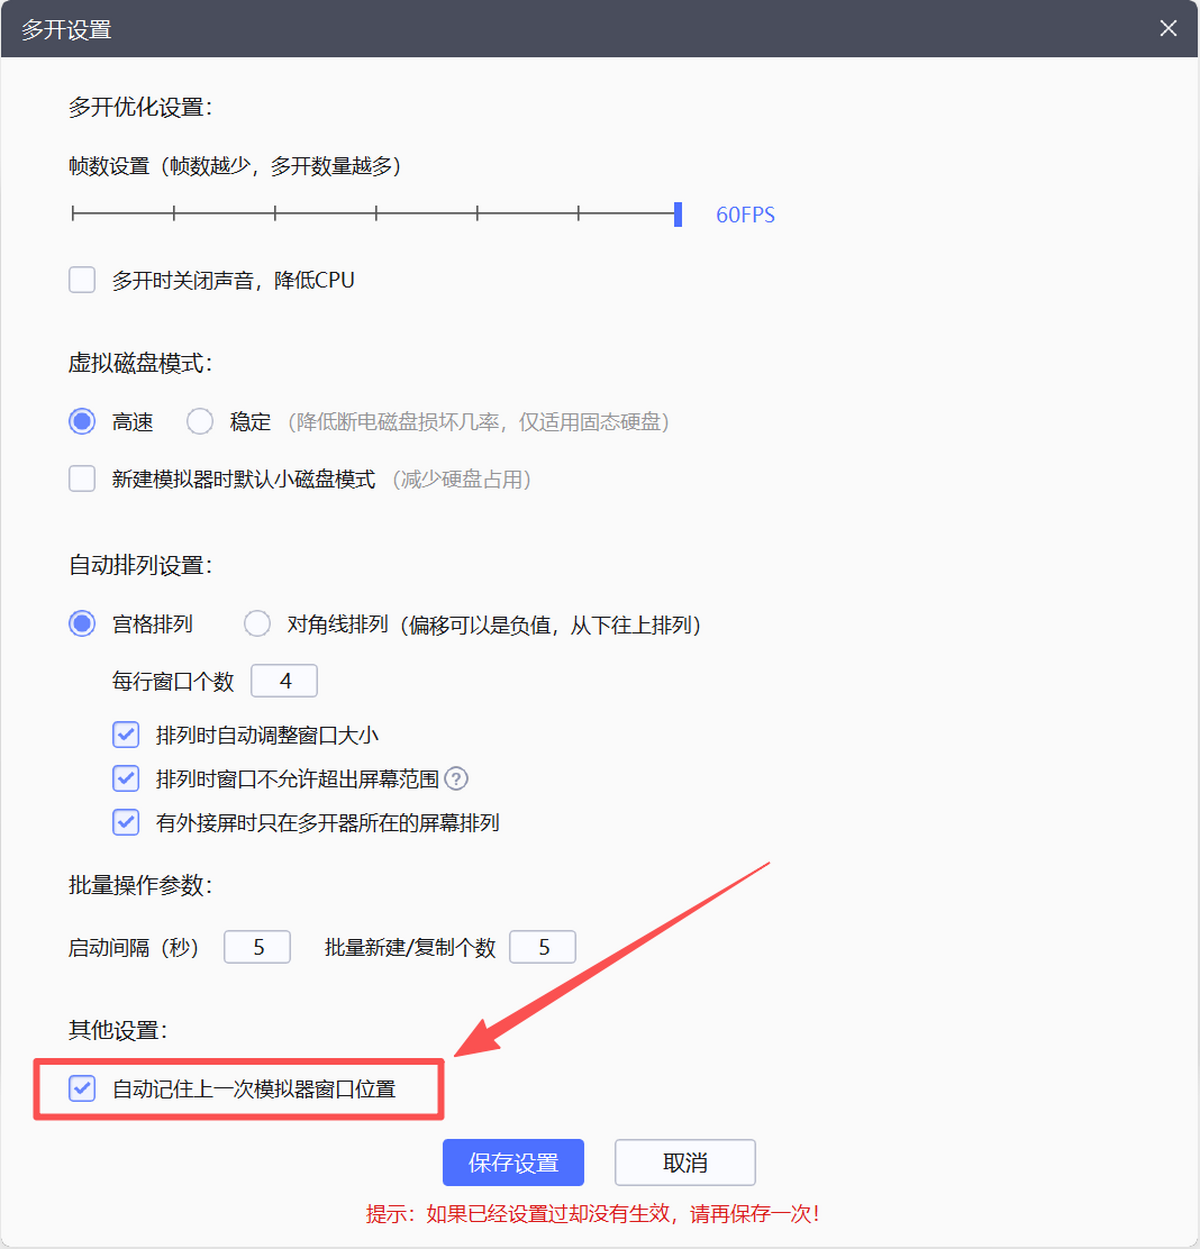Enable 多开时关闭声音，降低CPU checkbox

(x=82, y=280)
